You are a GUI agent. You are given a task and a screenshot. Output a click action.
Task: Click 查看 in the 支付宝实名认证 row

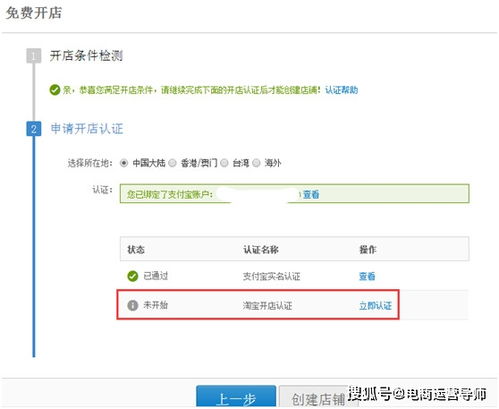tap(367, 276)
